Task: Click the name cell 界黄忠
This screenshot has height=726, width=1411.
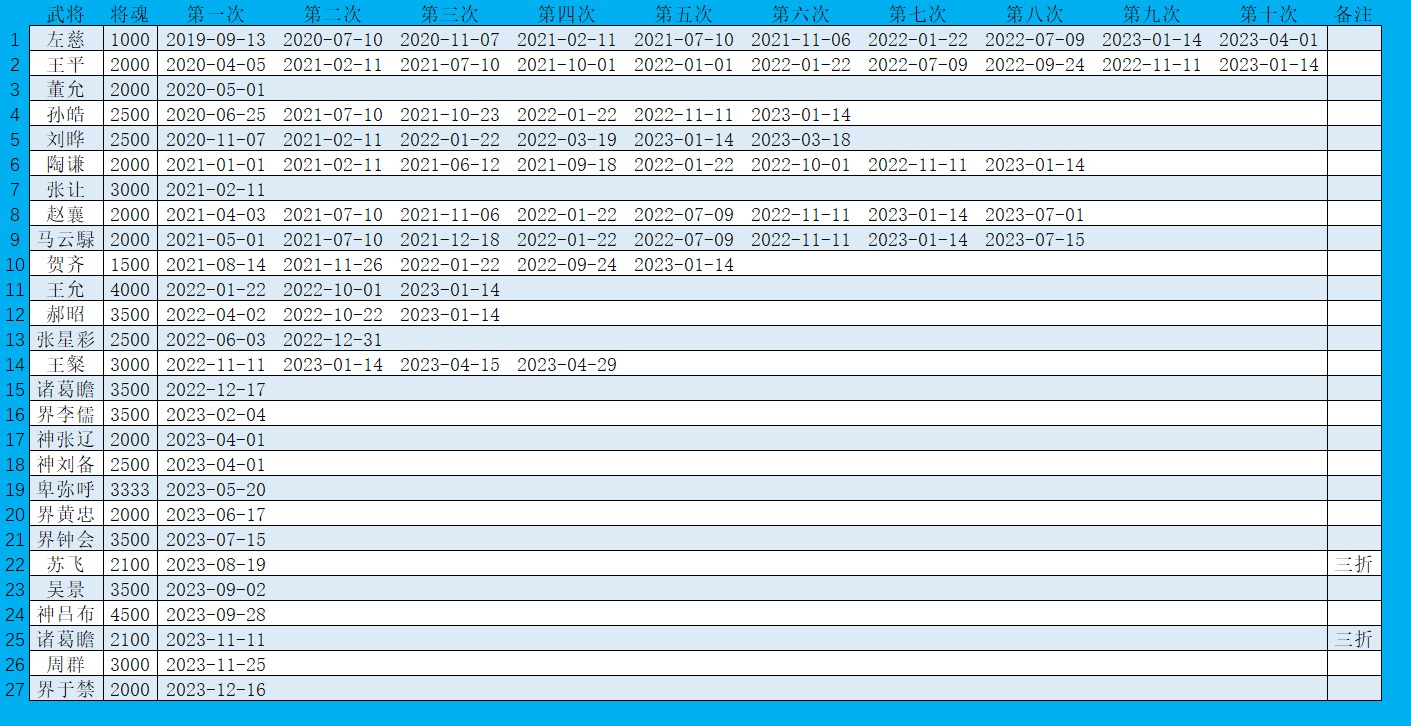Action: (x=66, y=515)
